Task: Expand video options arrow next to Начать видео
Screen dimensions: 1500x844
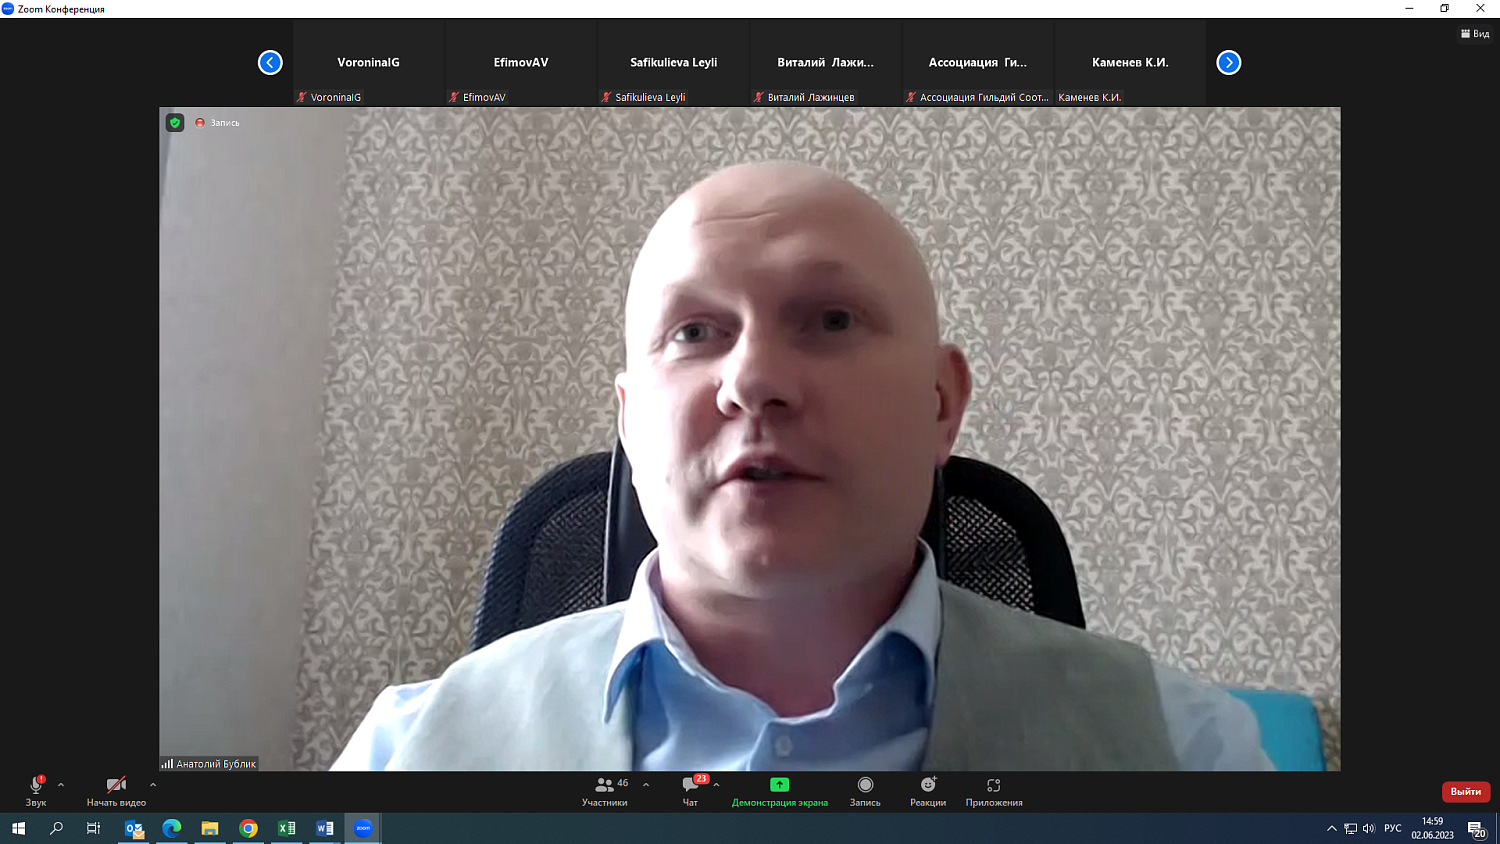Action: (x=153, y=785)
